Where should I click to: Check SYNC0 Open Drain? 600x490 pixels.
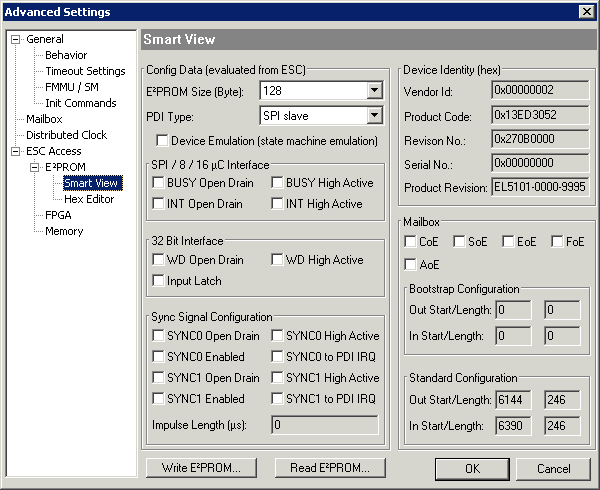click(x=158, y=336)
